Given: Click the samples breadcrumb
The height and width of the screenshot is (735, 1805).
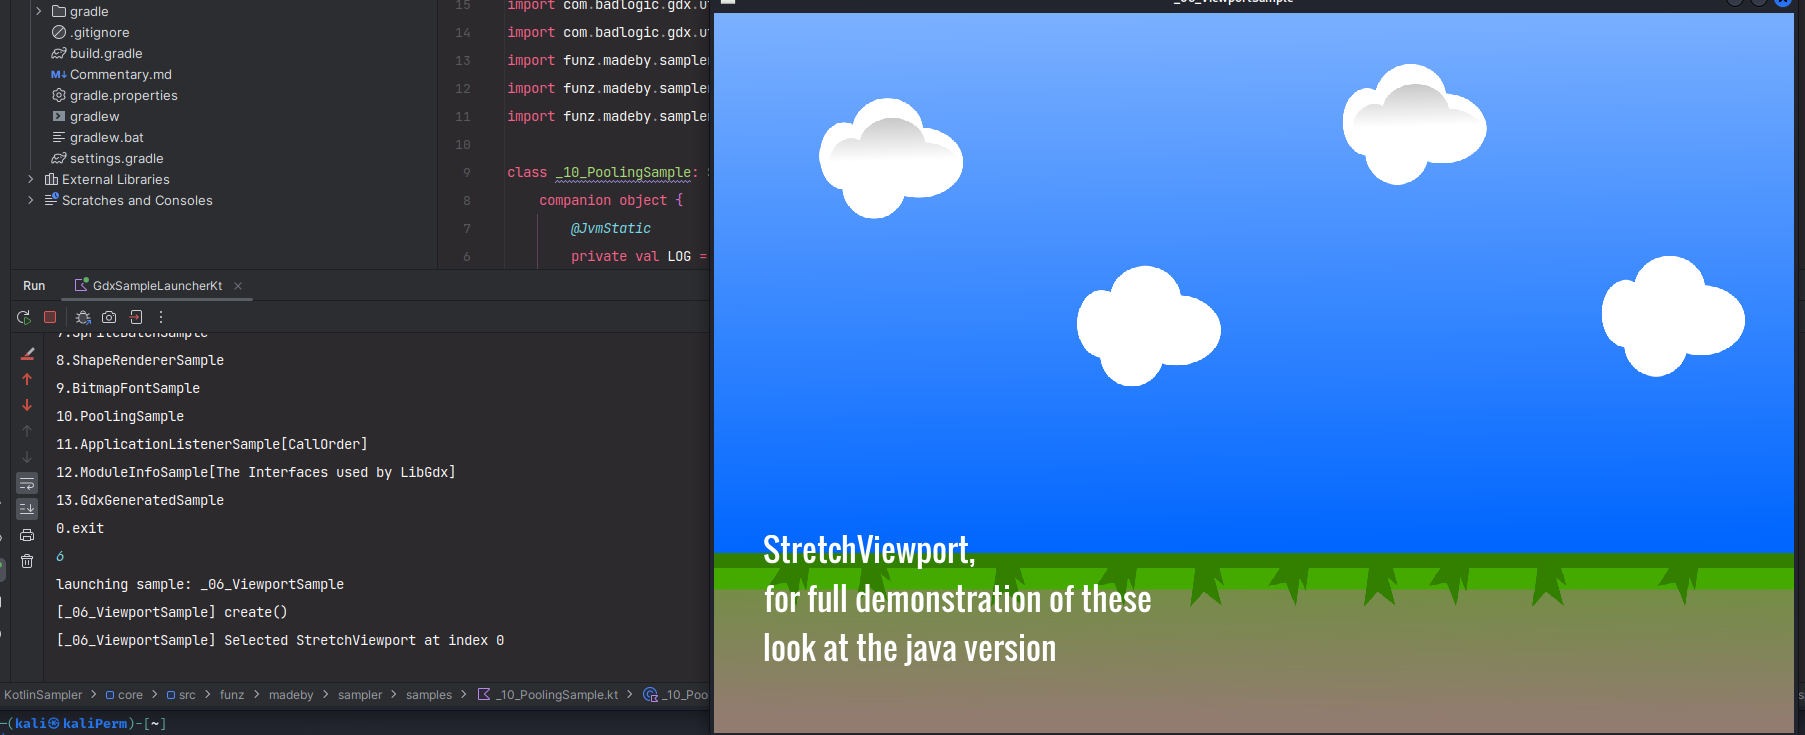Looking at the screenshot, I should tap(429, 695).
